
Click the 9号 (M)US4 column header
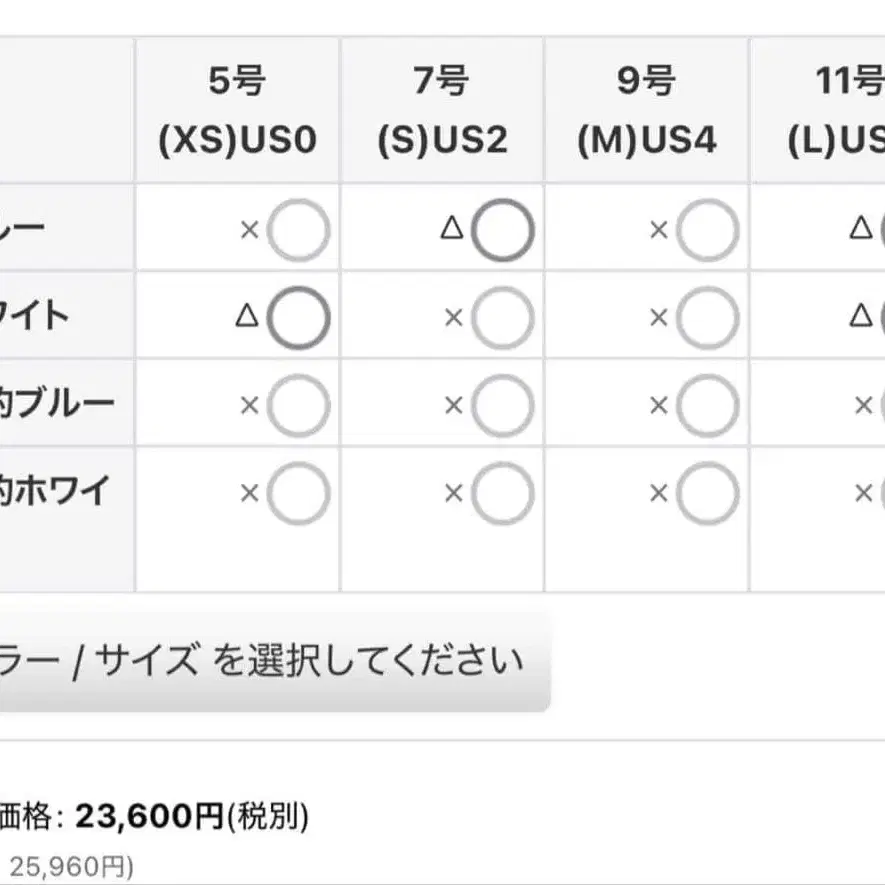[646, 110]
